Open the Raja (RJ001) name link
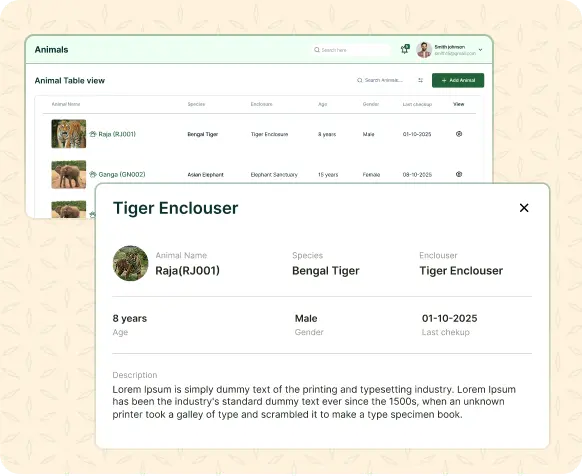Screen dimensions: 582x476 pyautogui.click(x=117, y=134)
